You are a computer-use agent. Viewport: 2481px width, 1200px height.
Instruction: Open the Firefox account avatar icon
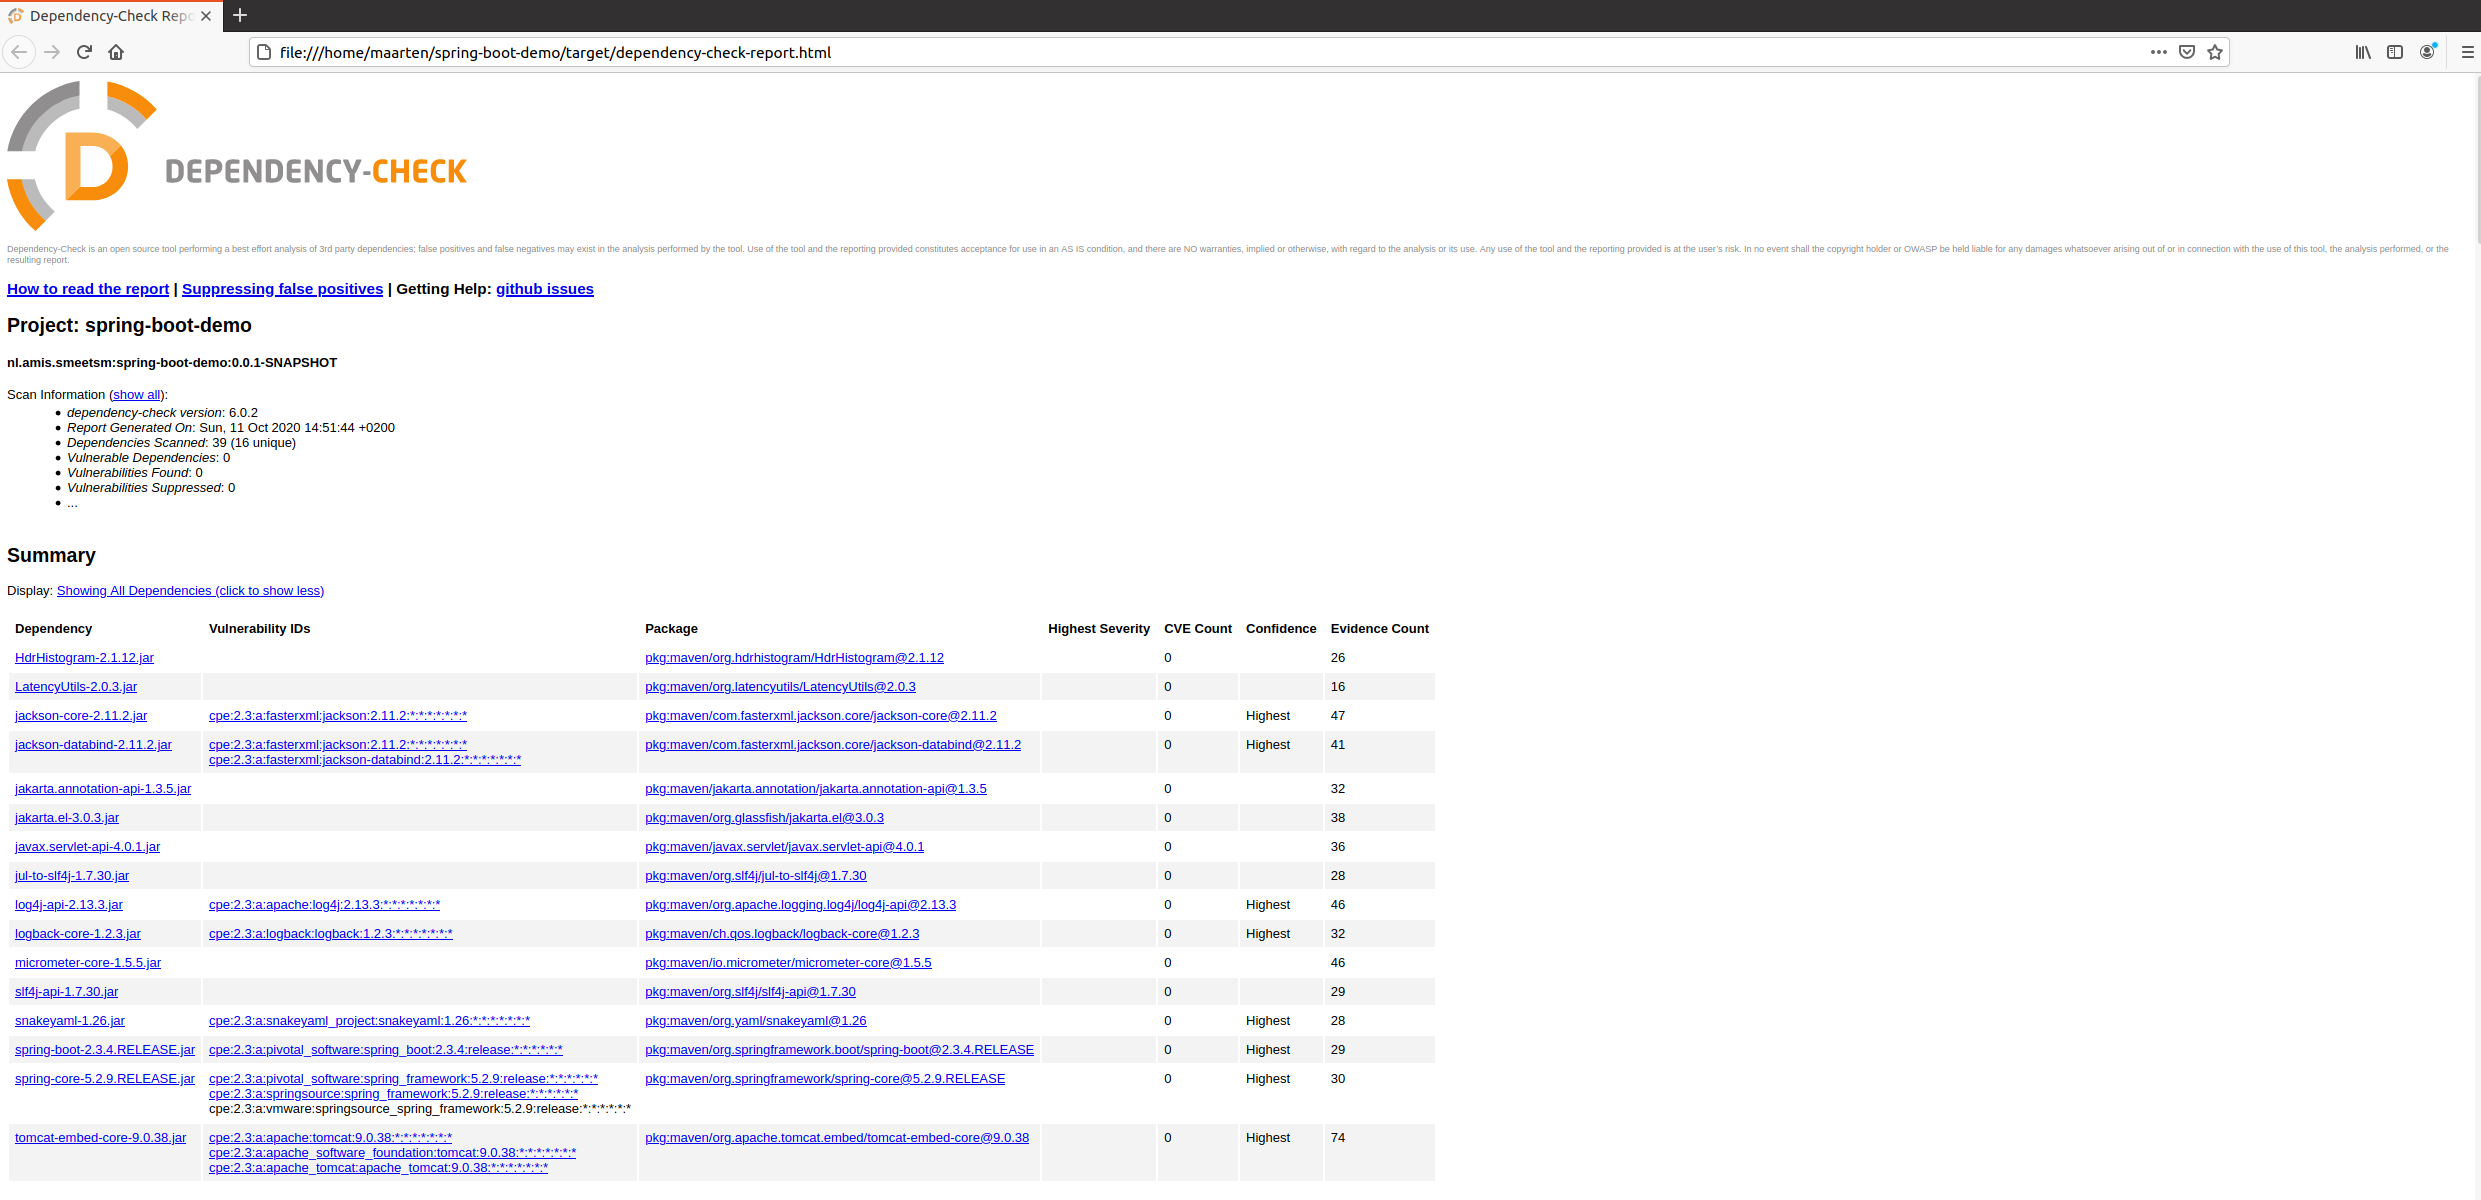(2427, 52)
